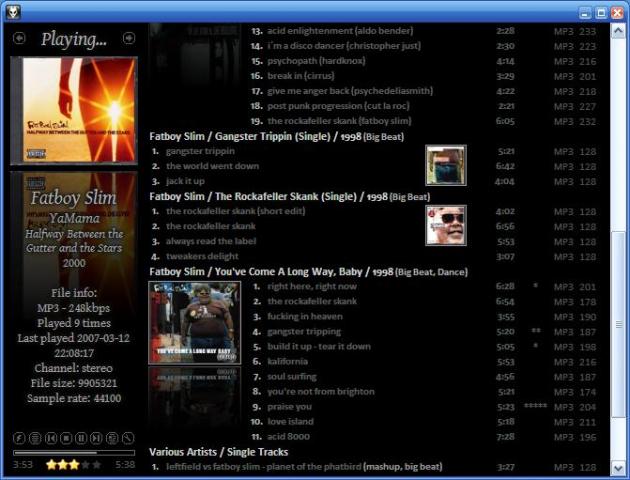Click the app icon in title bar
The width and height of the screenshot is (630, 480).
click(13, 12)
